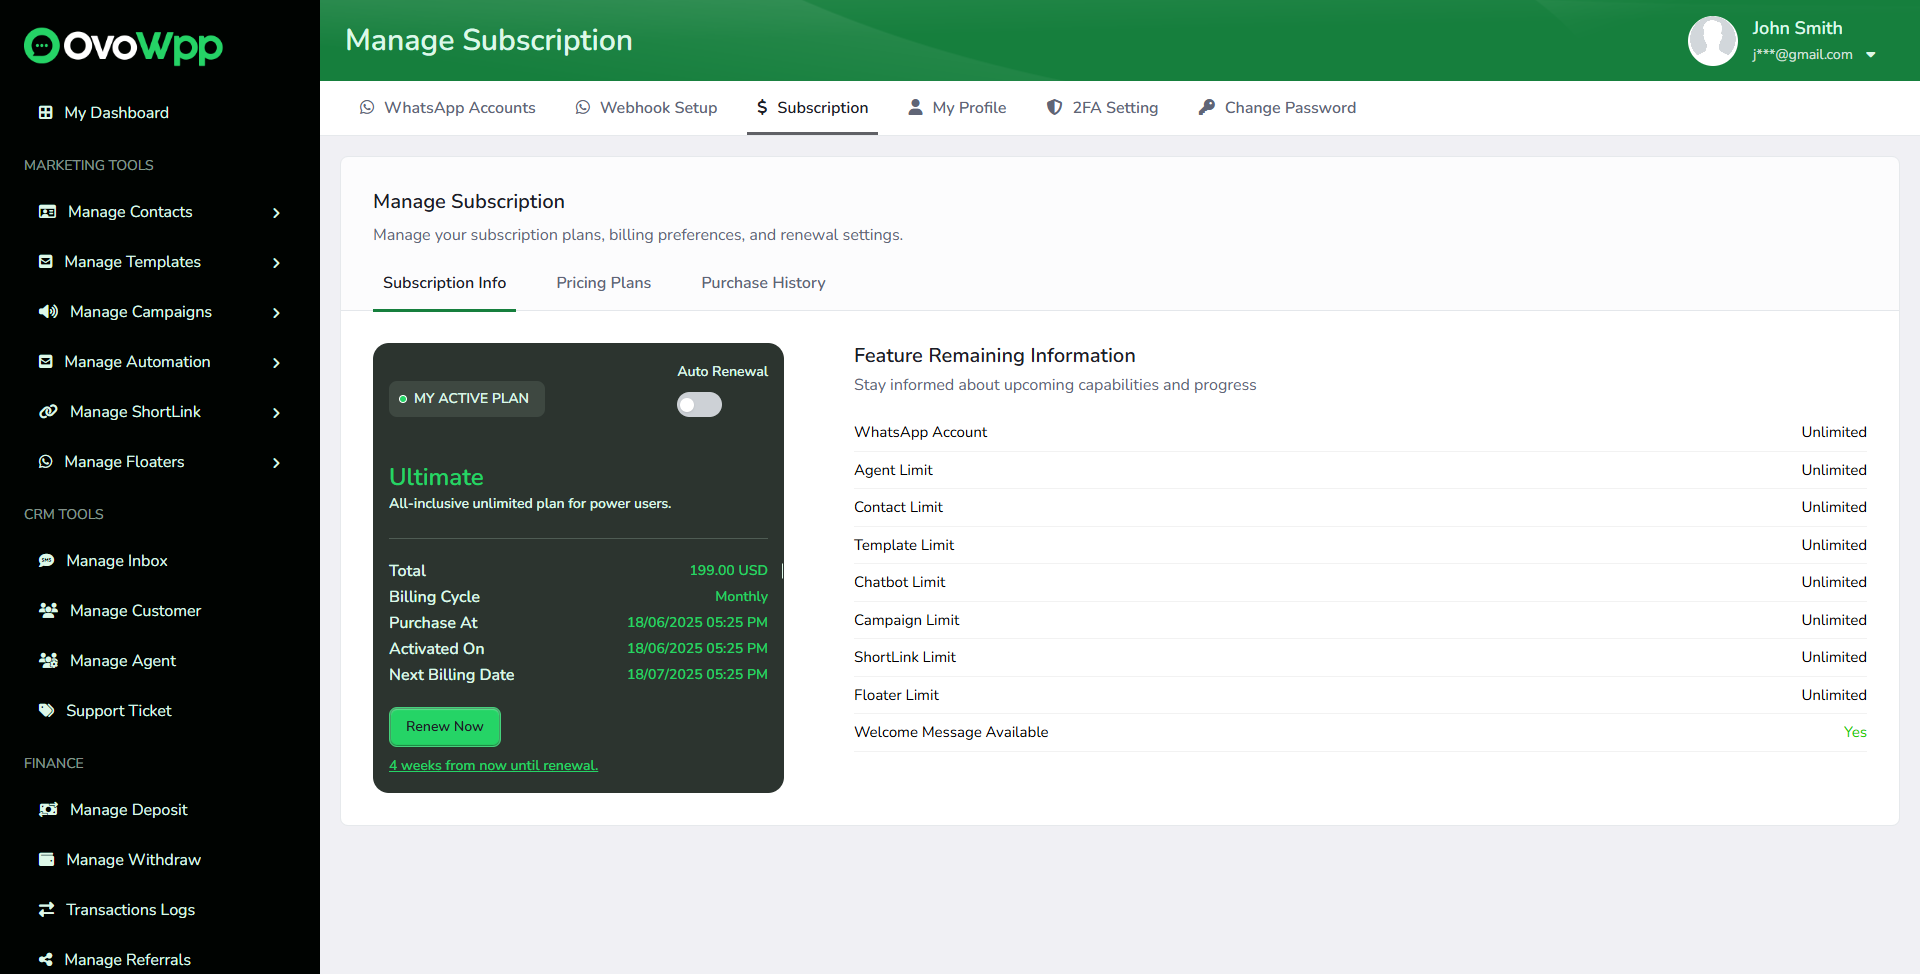Click the Webhook Setup tab icon

click(583, 107)
